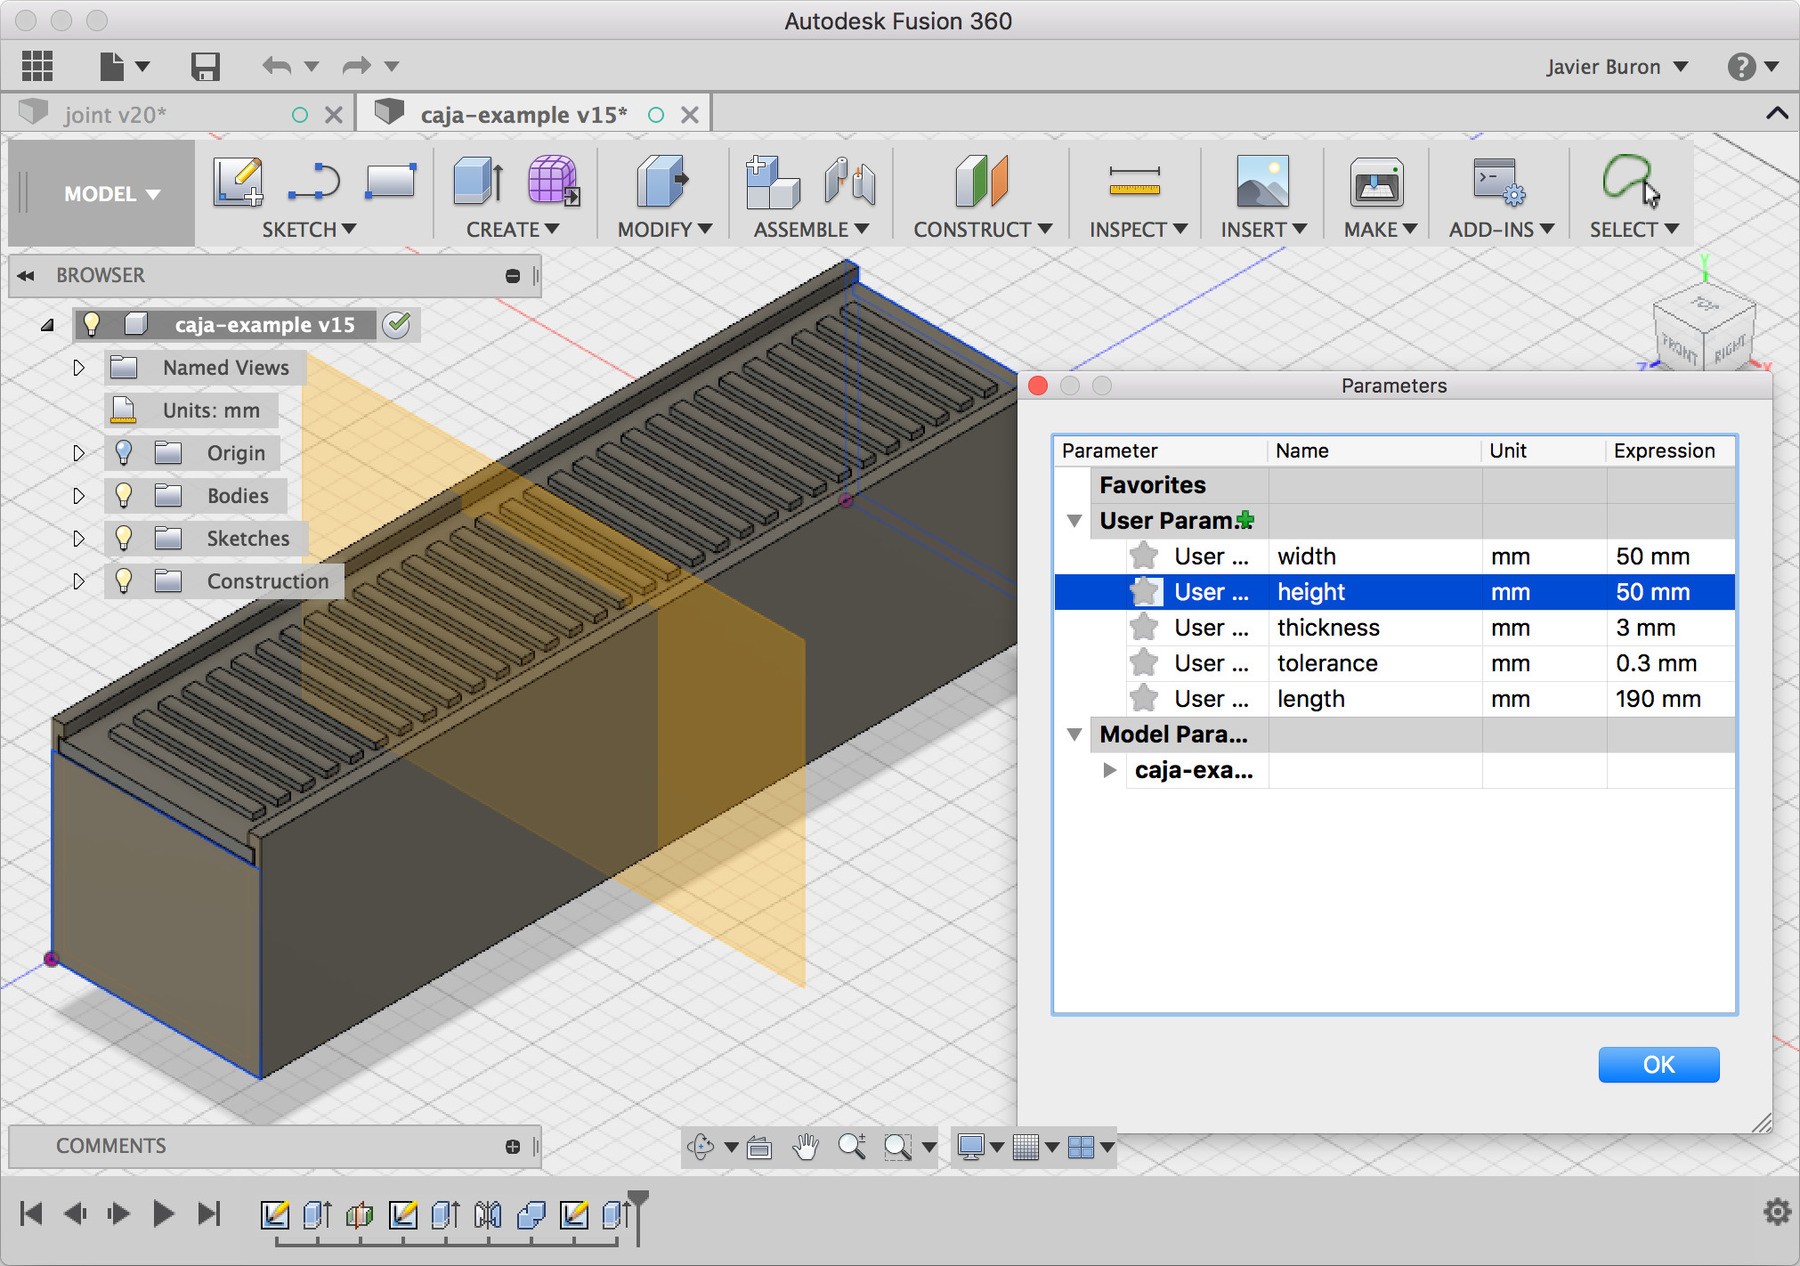Screen dimensions: 1800x1266
Task: Switch to the caja-example v15 tab
Action: tap(523, 115)
